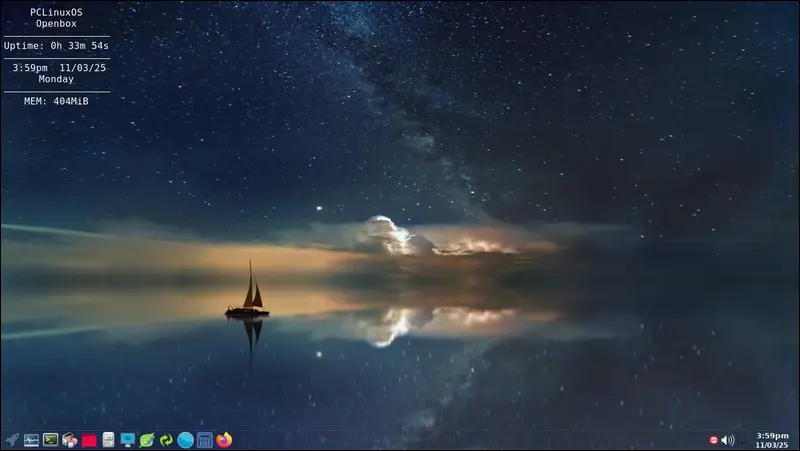Open the blue monitor display settings icon

128,440
